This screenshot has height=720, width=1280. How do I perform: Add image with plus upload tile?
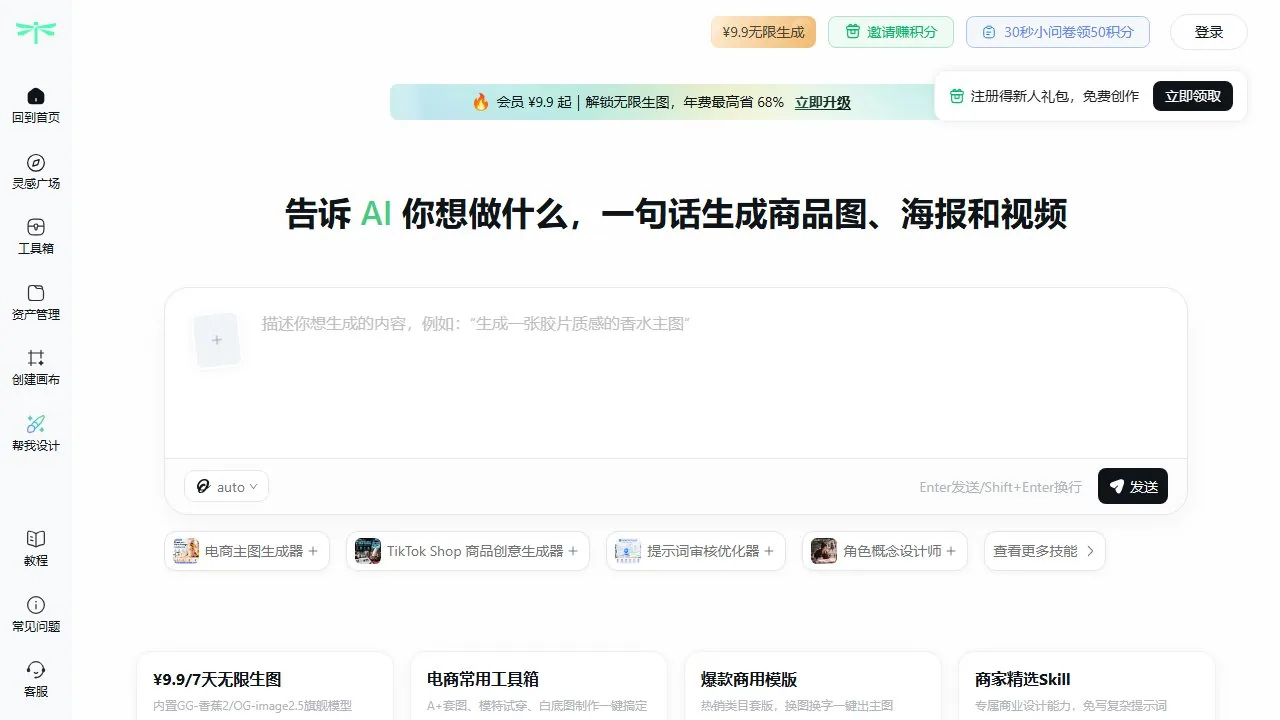(x=217, y=340)
